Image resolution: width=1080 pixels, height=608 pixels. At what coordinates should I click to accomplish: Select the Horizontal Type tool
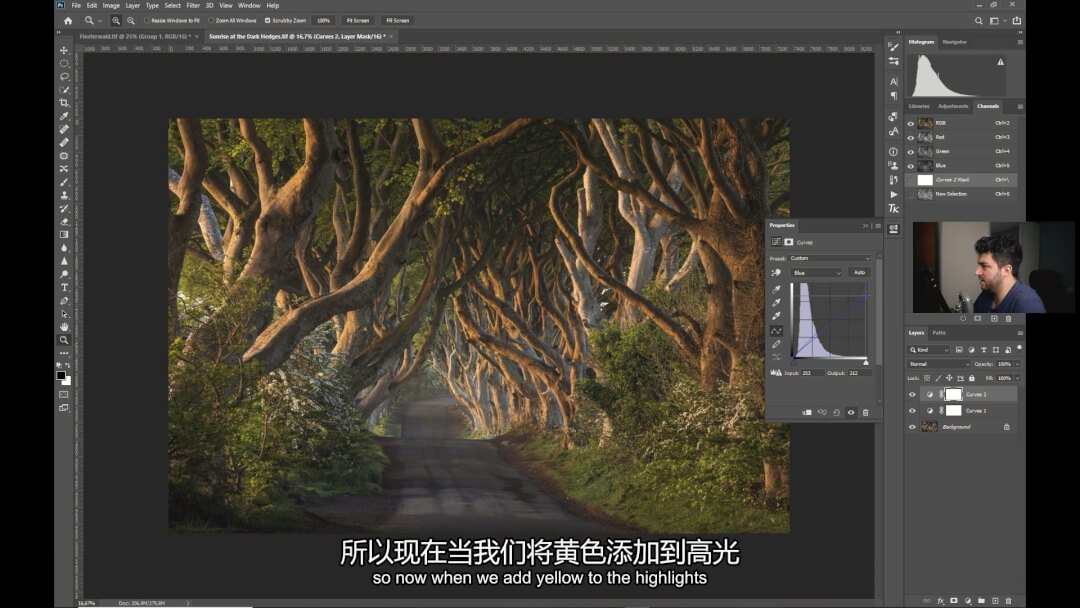click(x=64, y=287)
